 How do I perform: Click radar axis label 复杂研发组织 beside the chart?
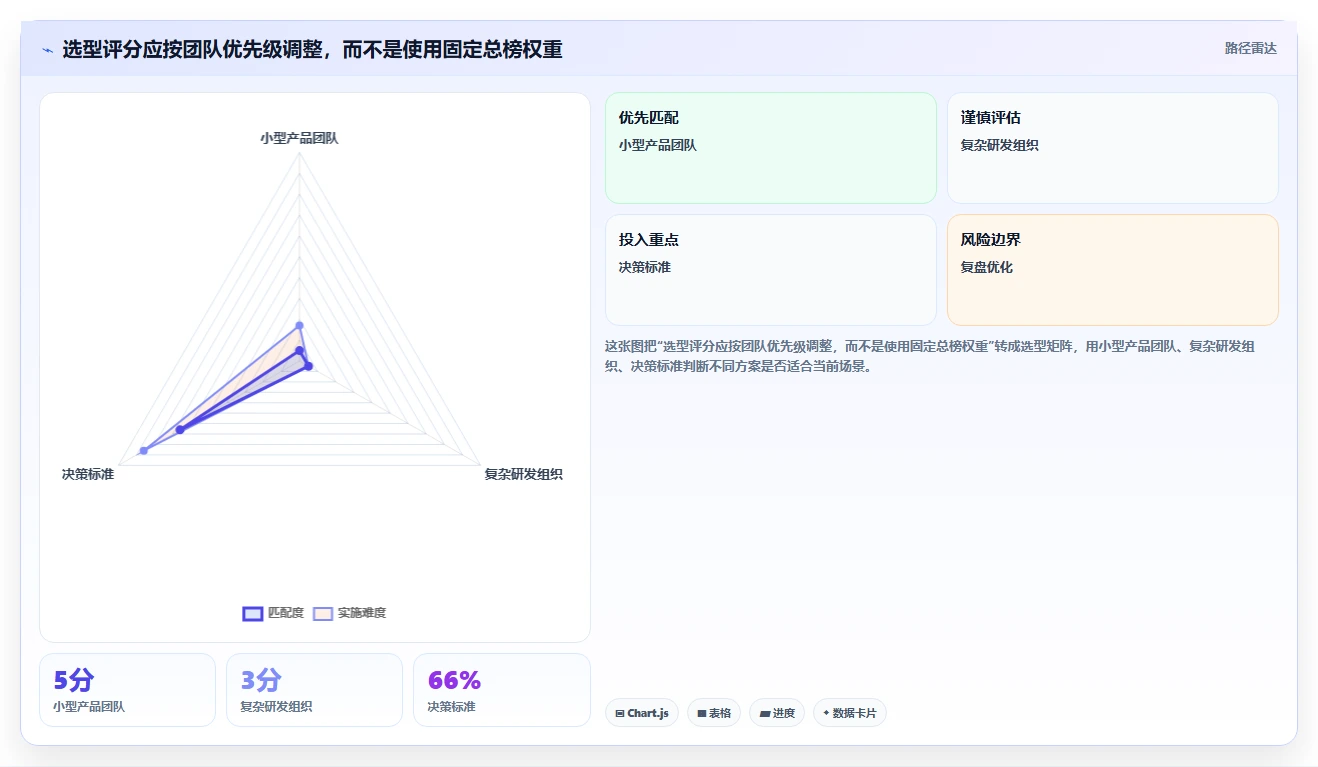524,474
